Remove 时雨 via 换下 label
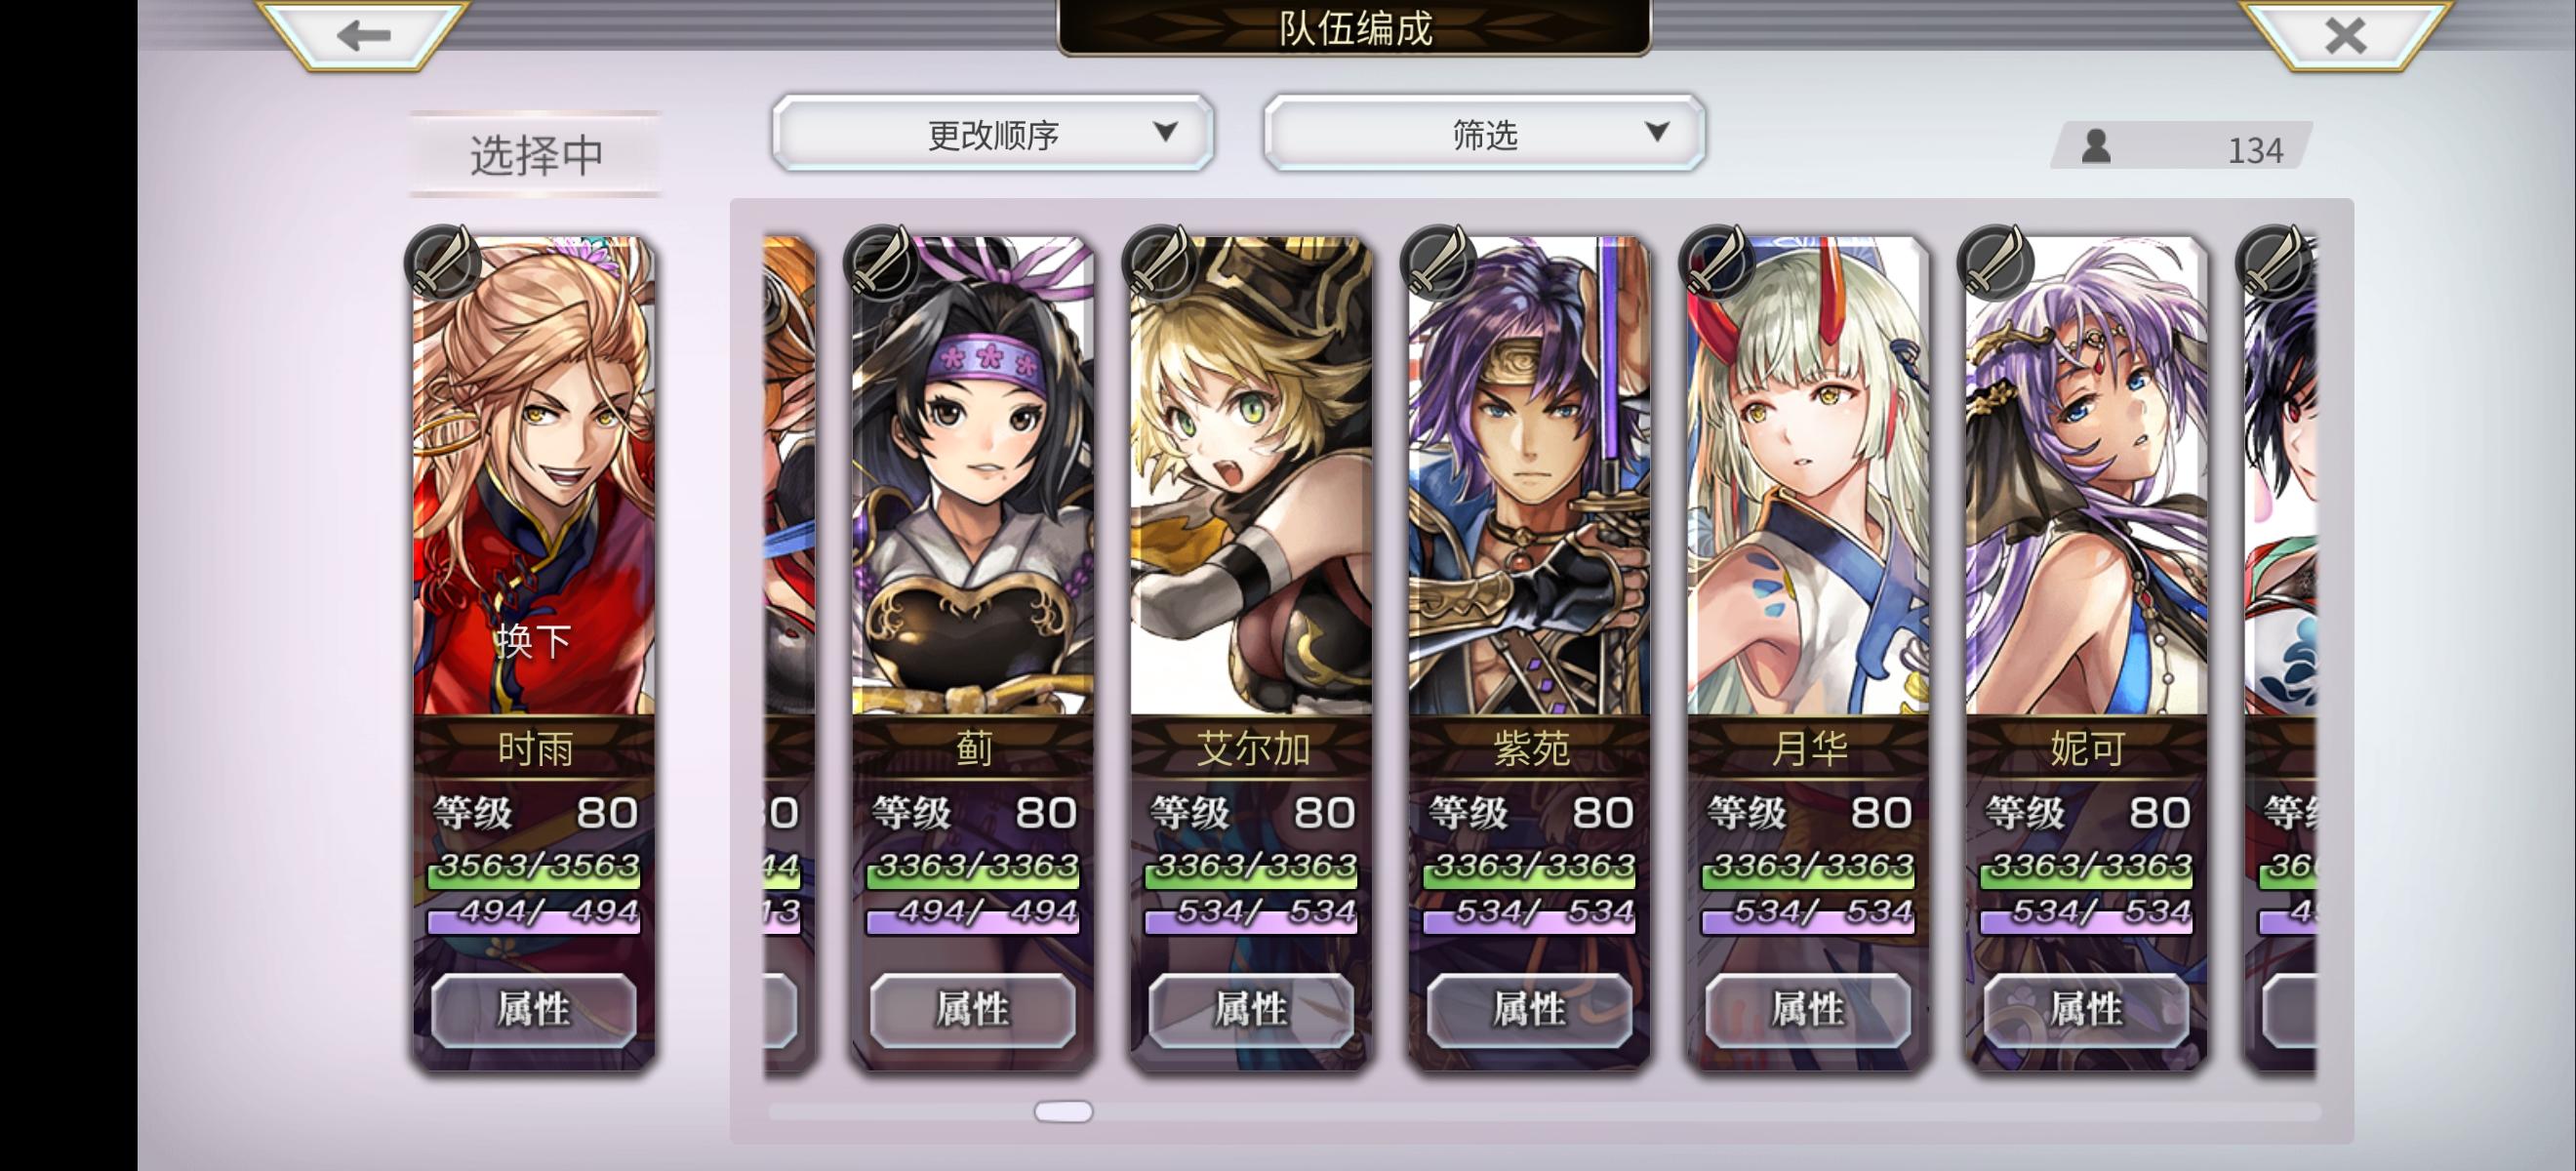This screenshot has height=1171, width=2576. point(534,641)
